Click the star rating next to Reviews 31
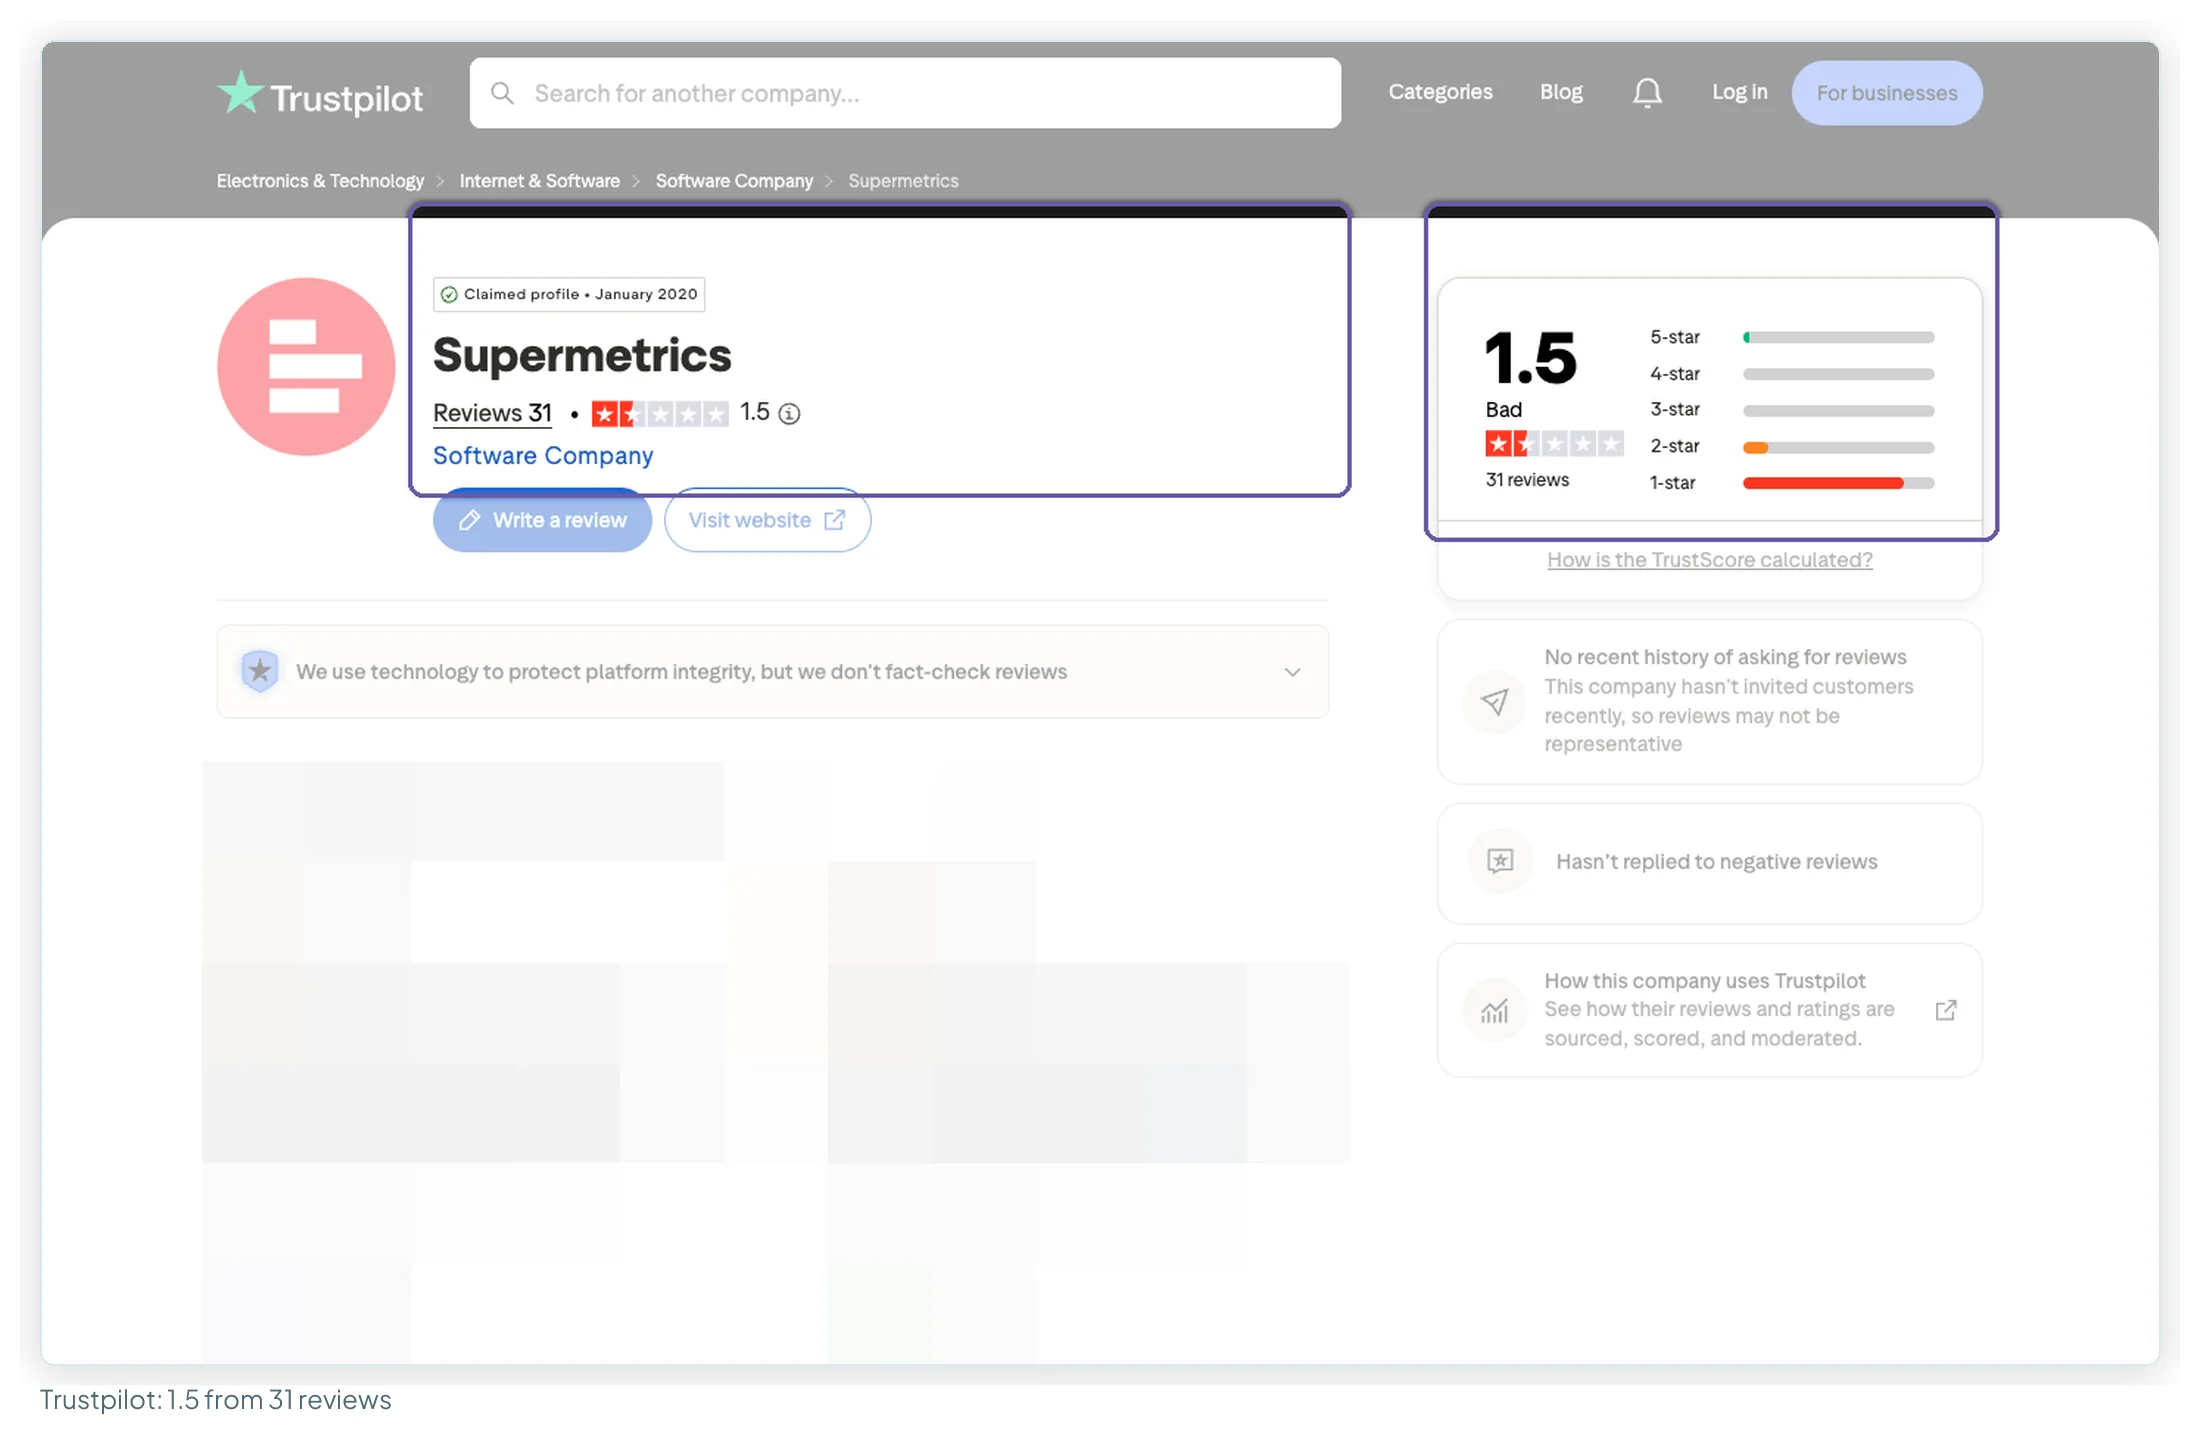Screen dimensions: 2200x1439 point(660,413)
